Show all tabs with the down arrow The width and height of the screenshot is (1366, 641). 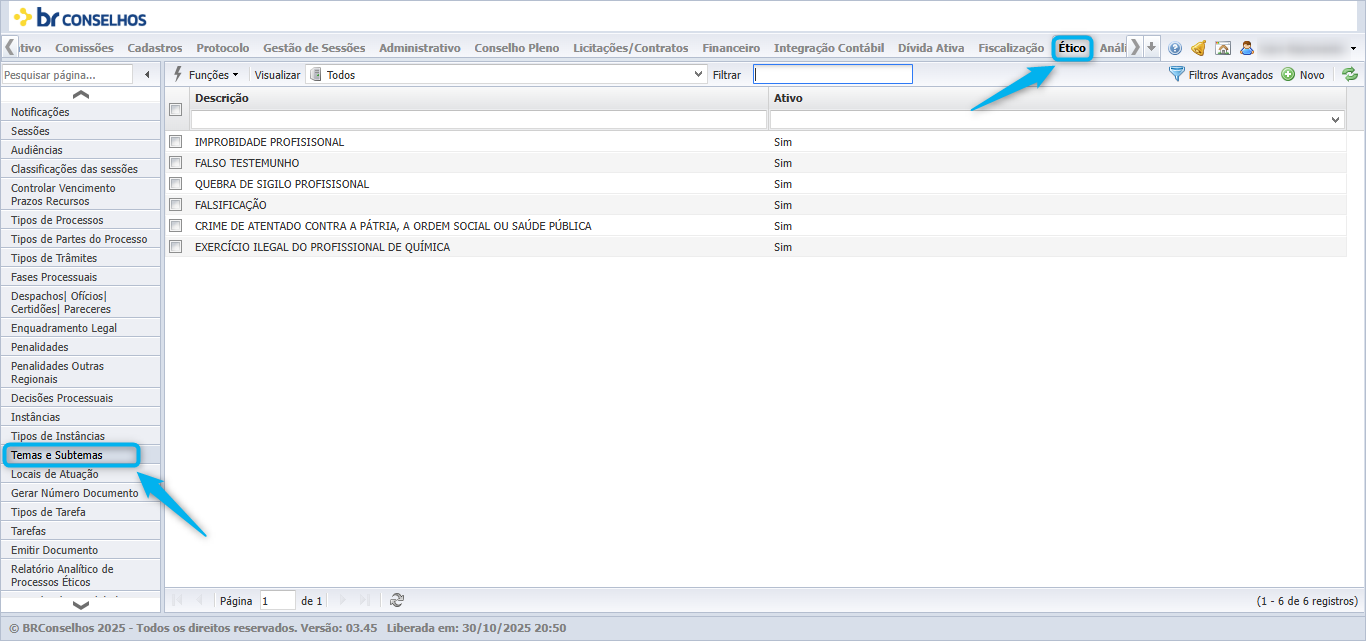(1152, 47)
